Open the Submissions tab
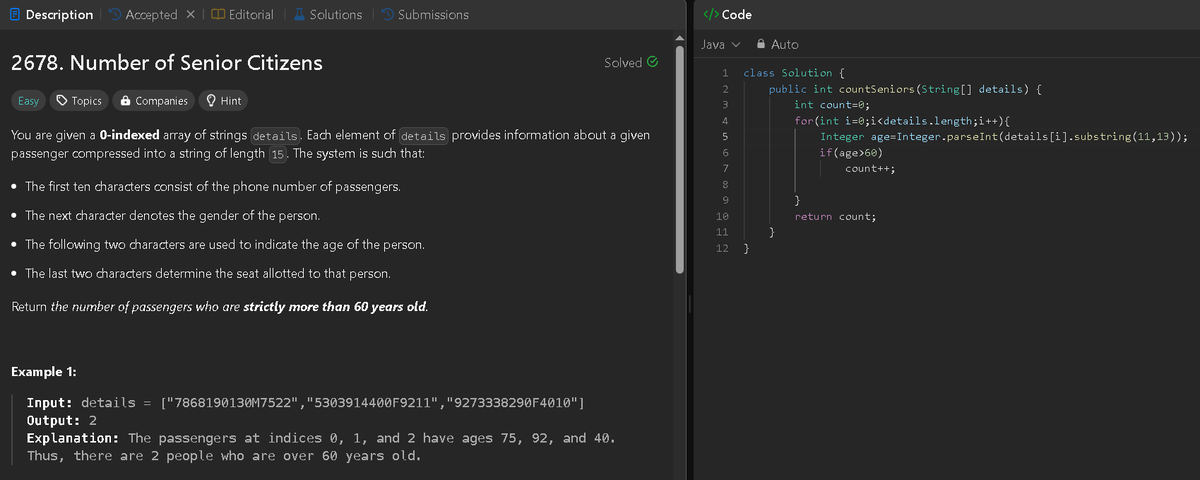Image resolution: width=1200 pixels, height=480 pixels. pos(424,15)
